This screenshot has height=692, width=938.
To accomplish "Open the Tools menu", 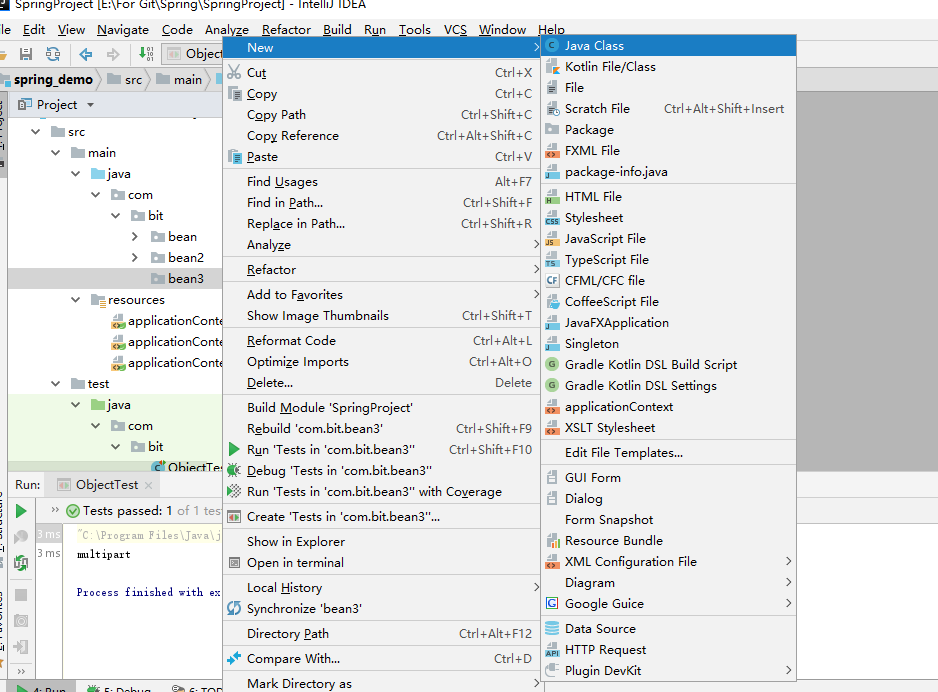I will click(415, 29).
